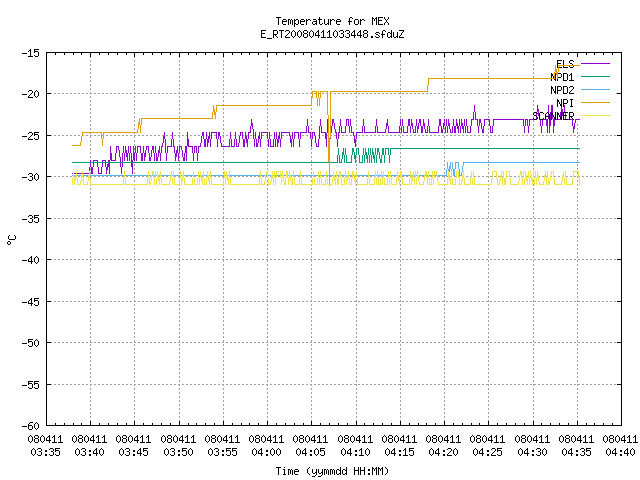Click the -25 y-axis tick label

[x=31, y=136]
